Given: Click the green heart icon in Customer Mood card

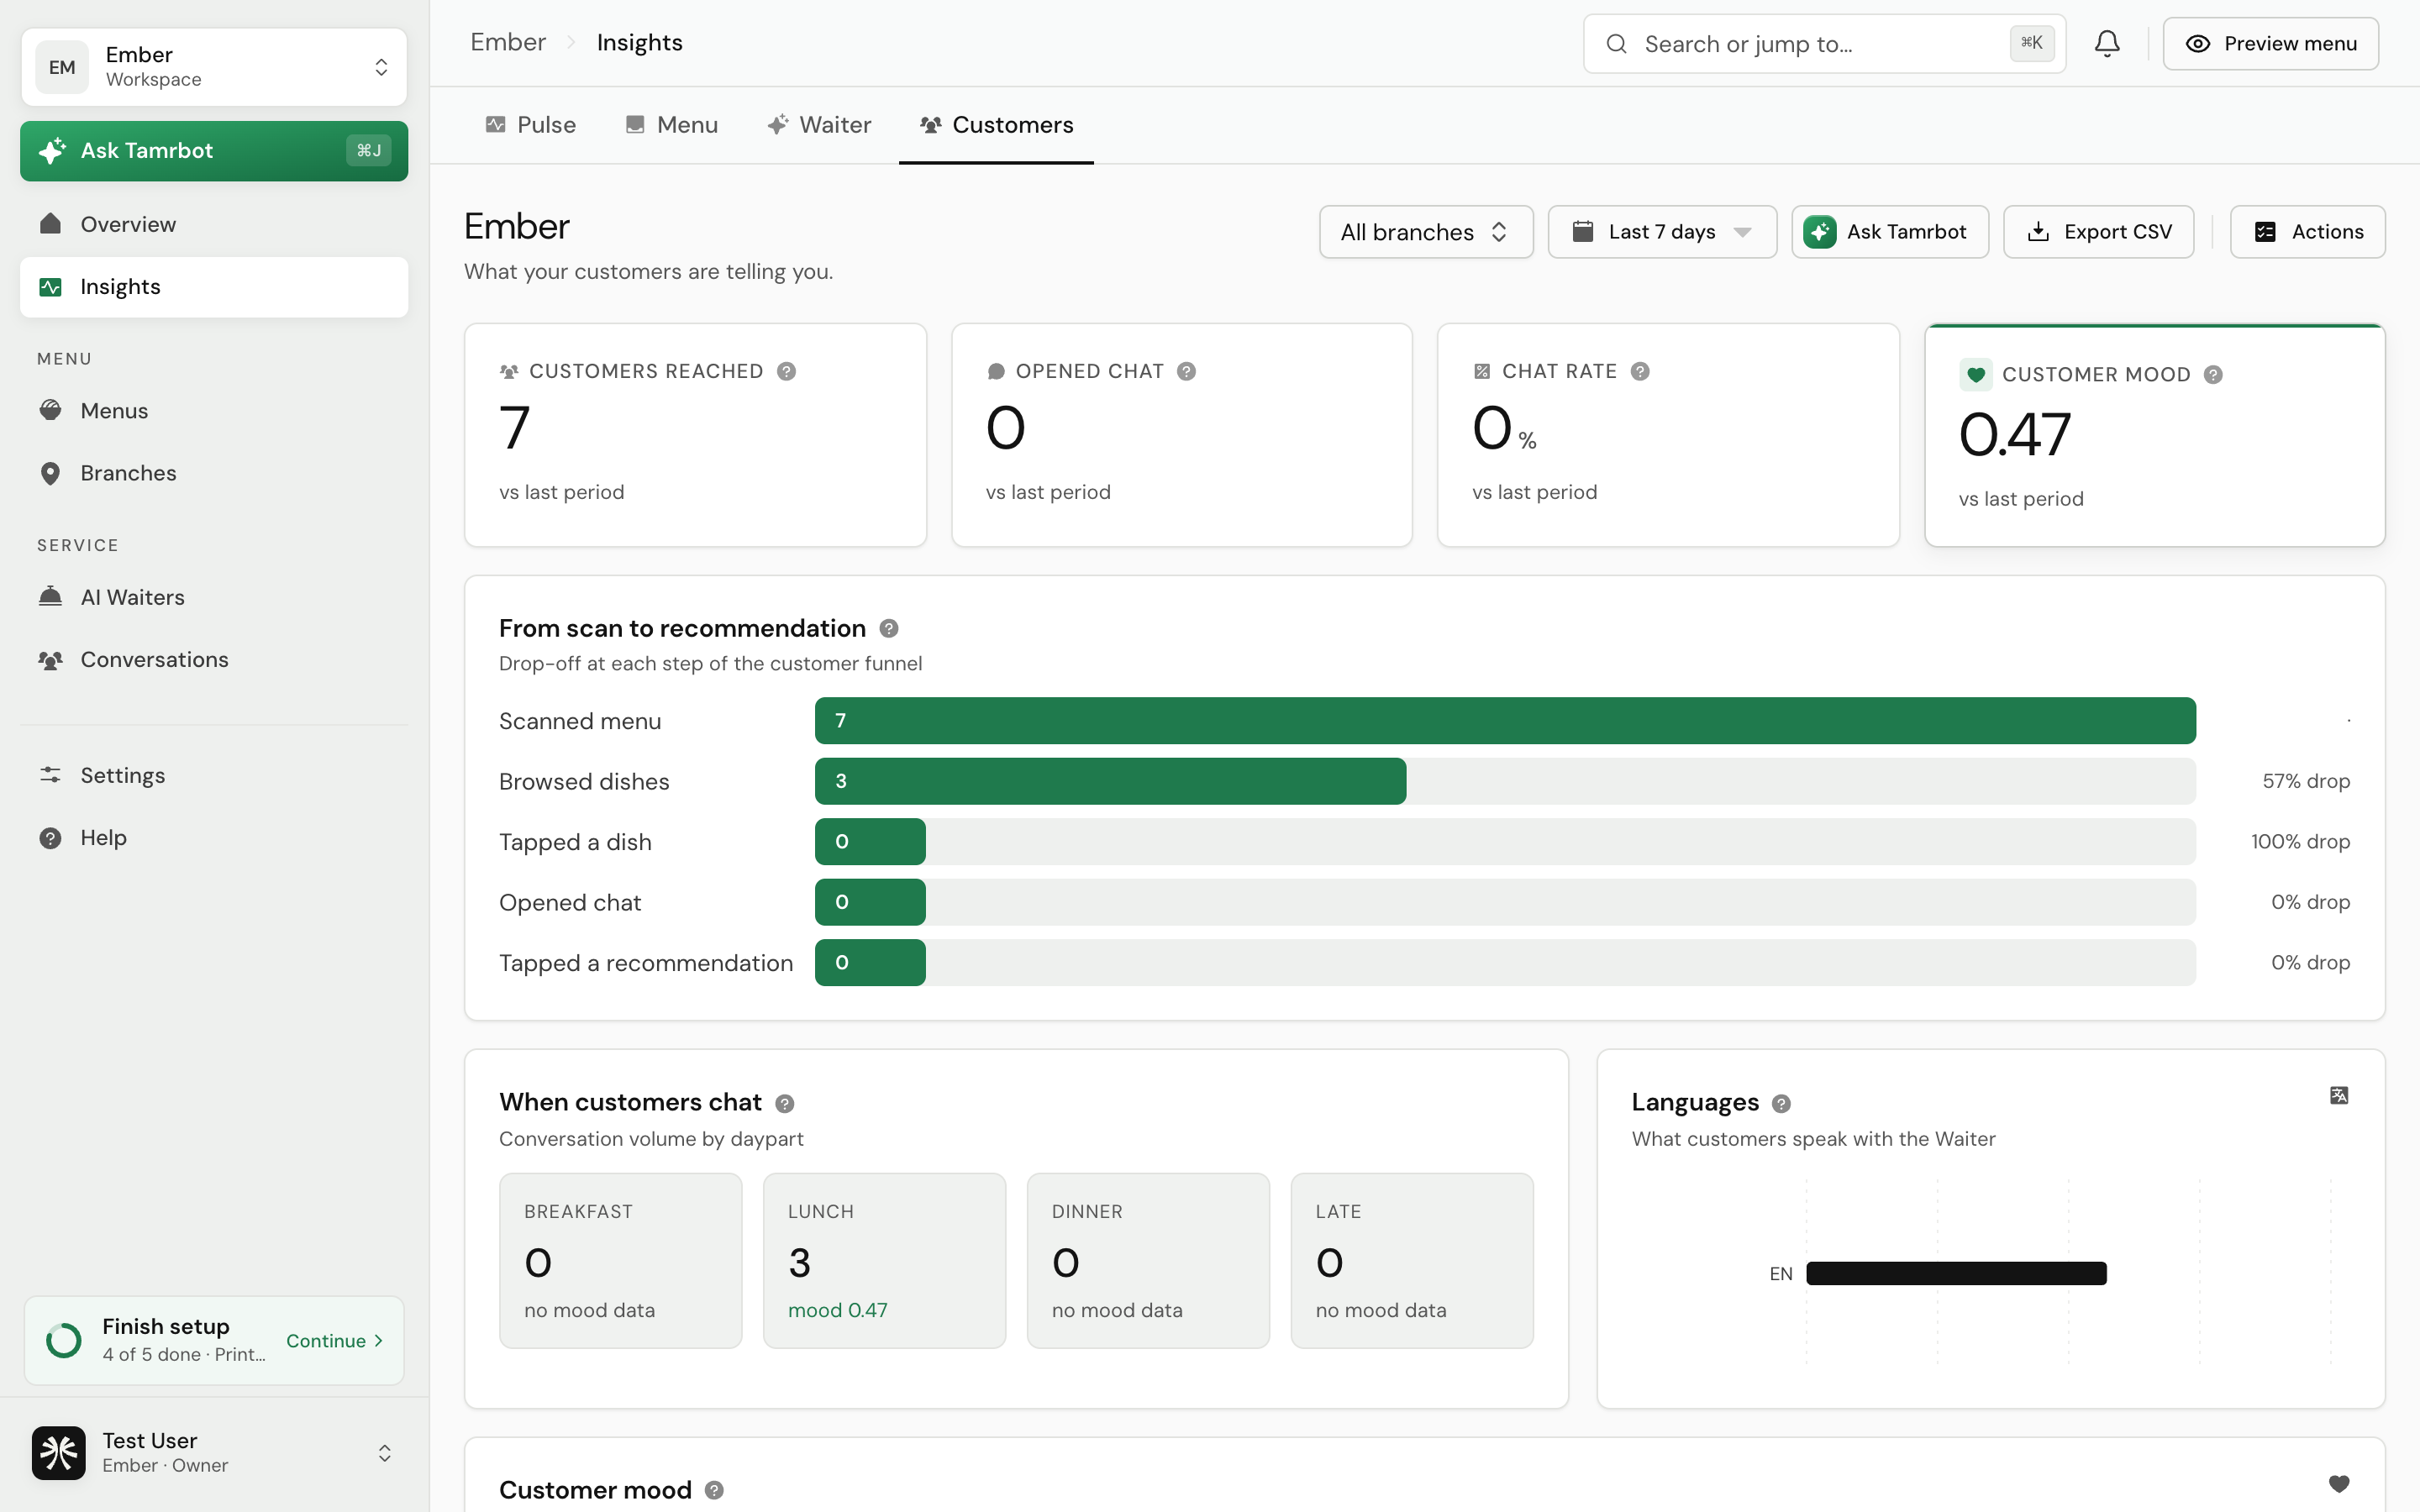Looking at the screenshot, I should [1976, 375].
